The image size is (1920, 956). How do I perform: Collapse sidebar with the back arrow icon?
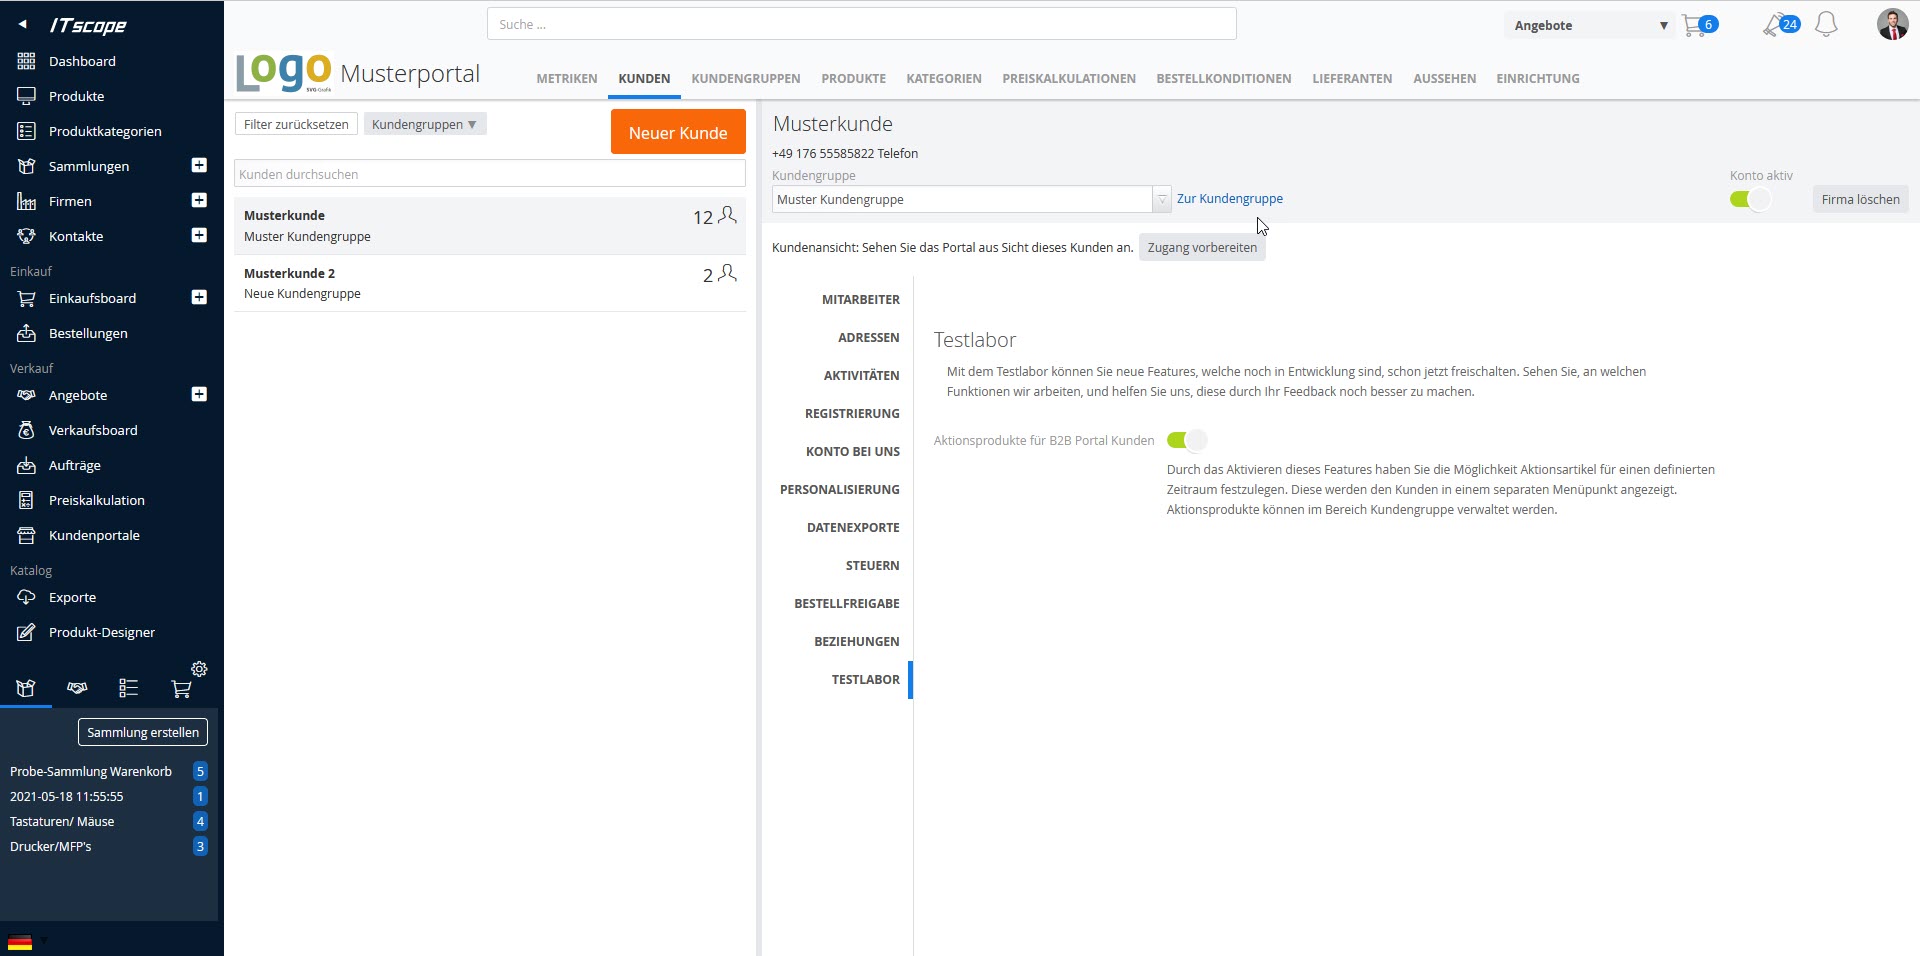tap(22, 25)
